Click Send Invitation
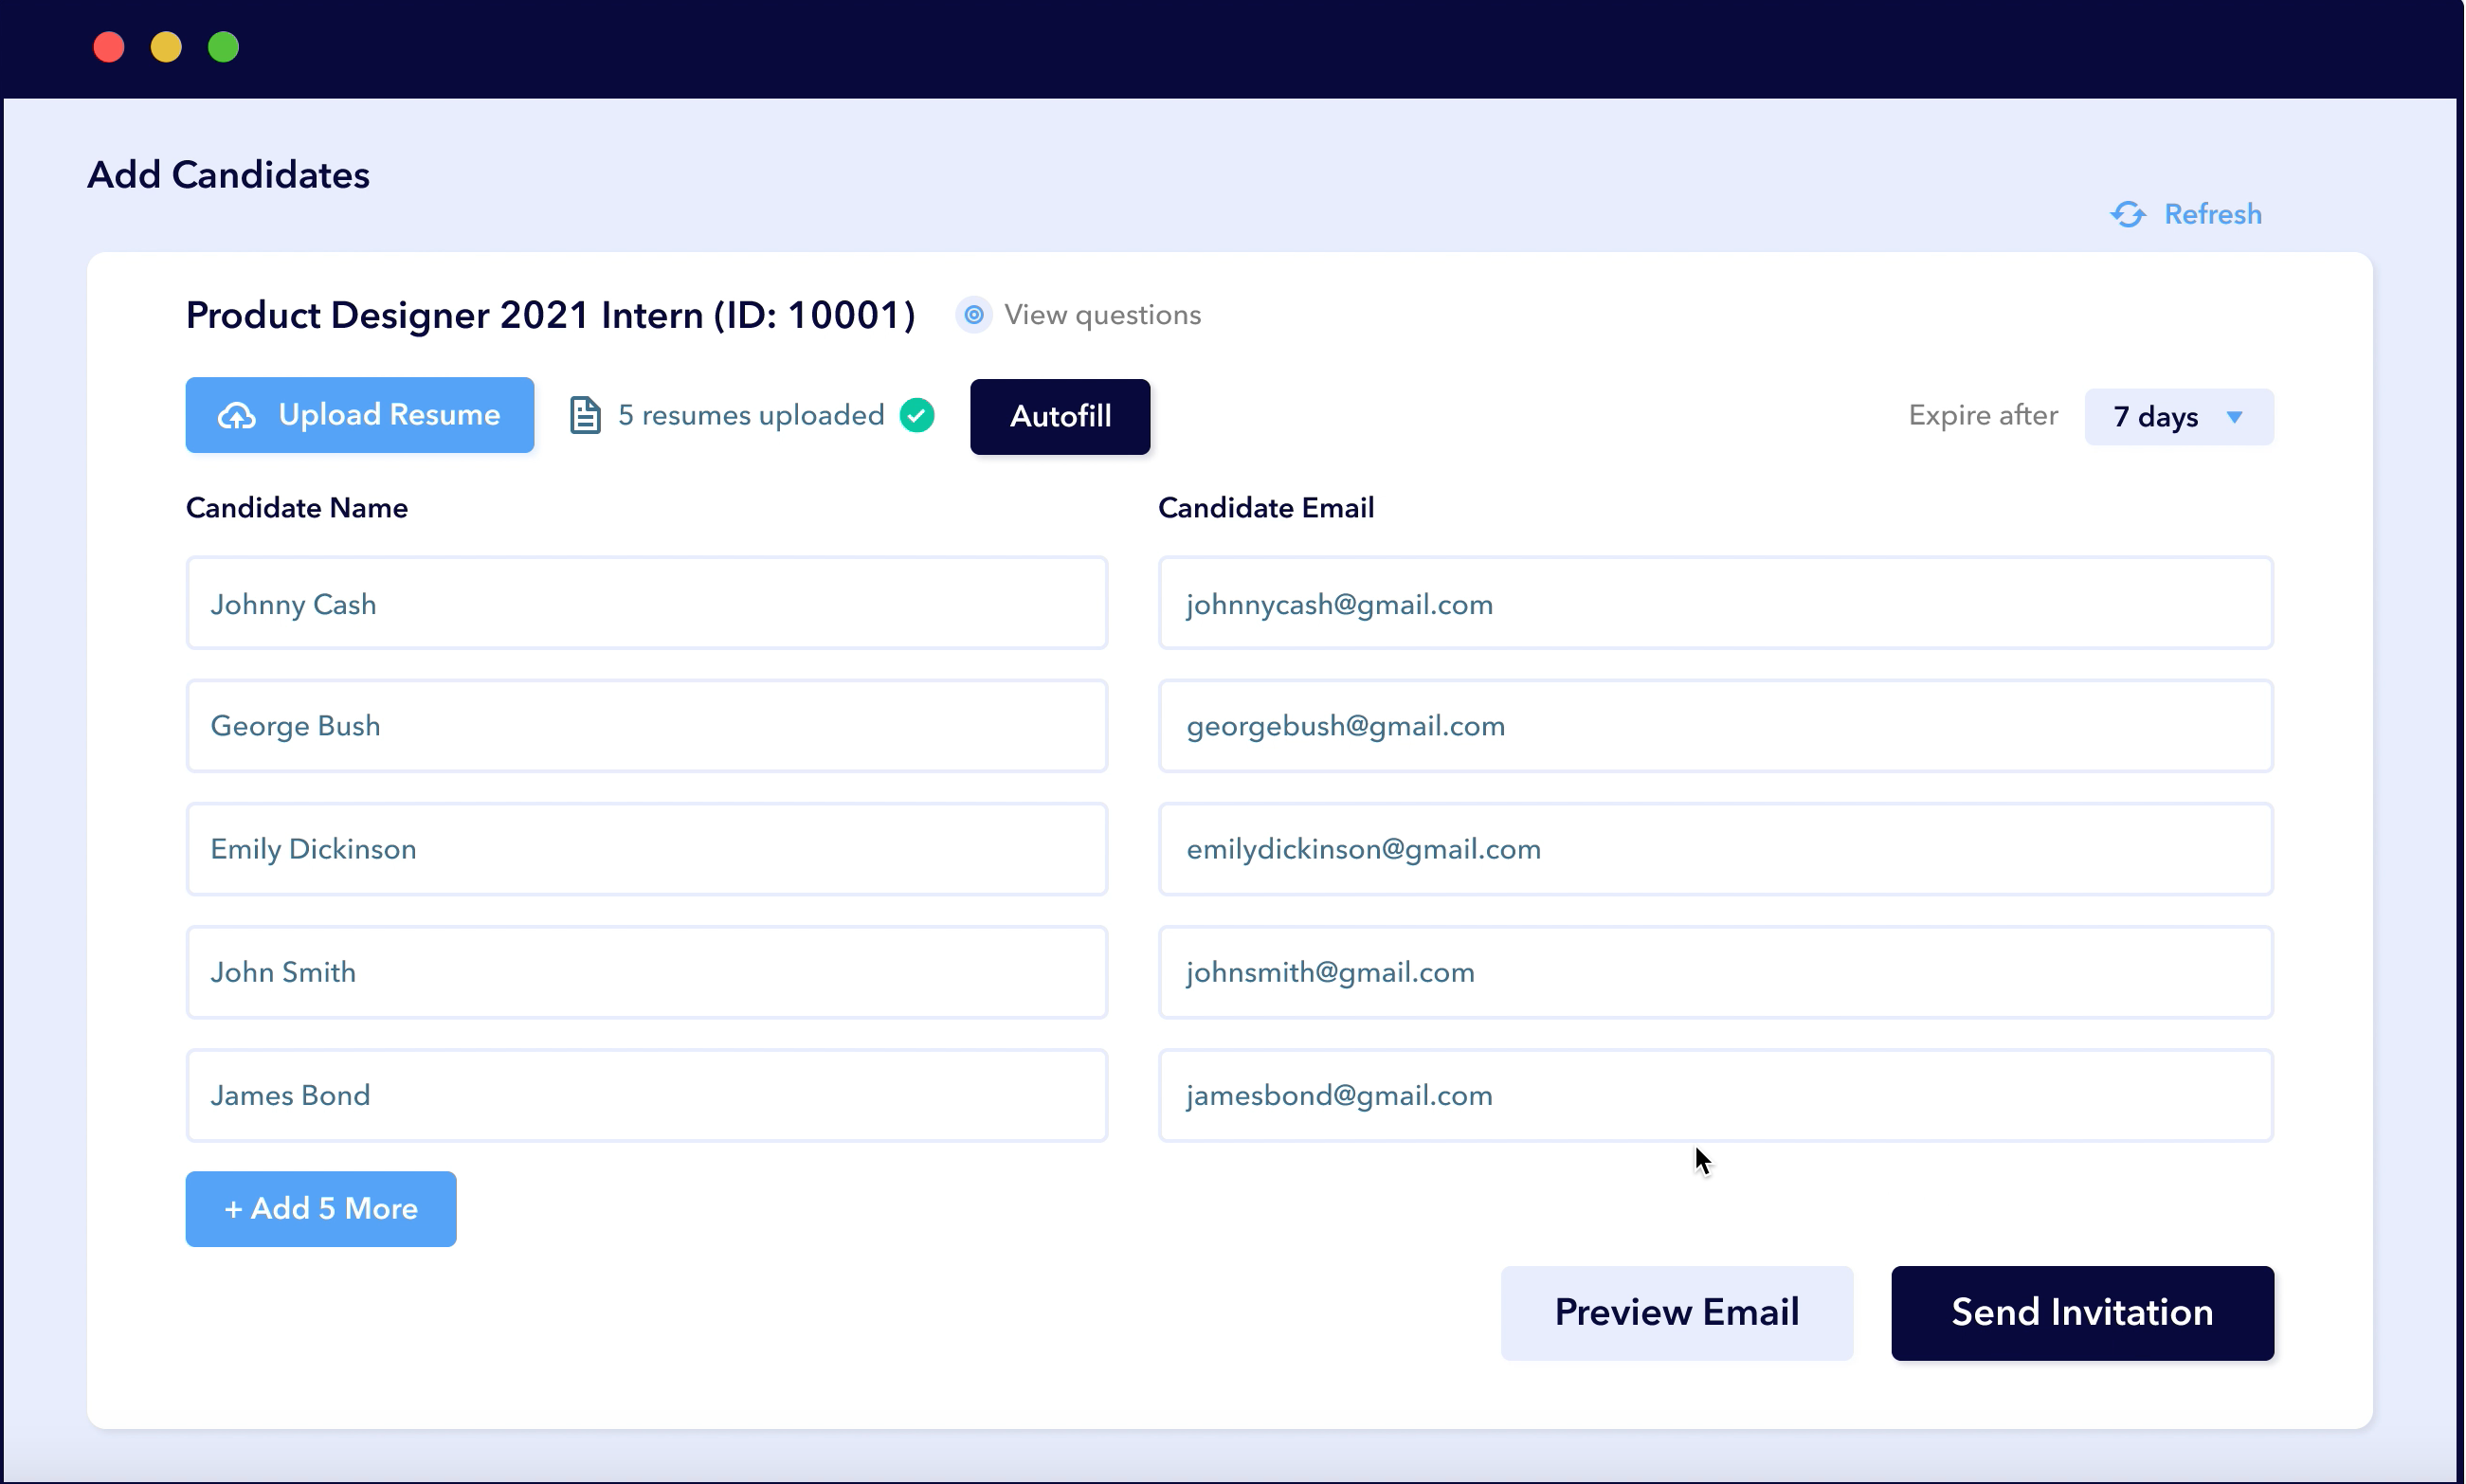 click(x=2082, y=1312)
